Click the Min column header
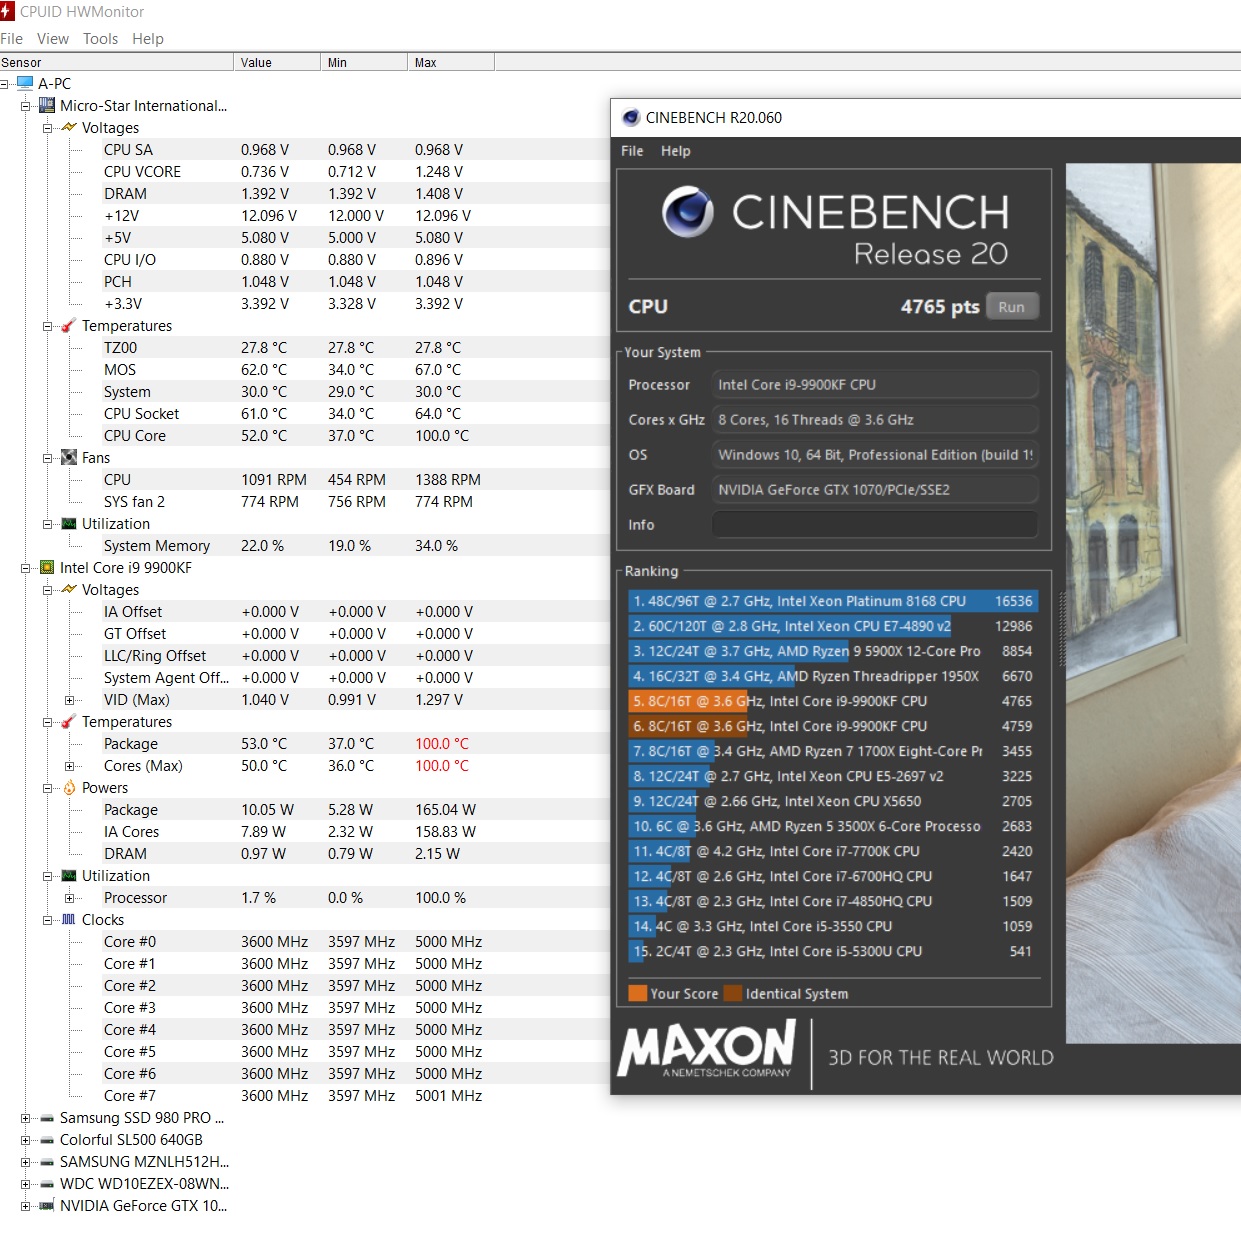Viewport: 1241px width, 1245px height. click(x=364, y=62)
